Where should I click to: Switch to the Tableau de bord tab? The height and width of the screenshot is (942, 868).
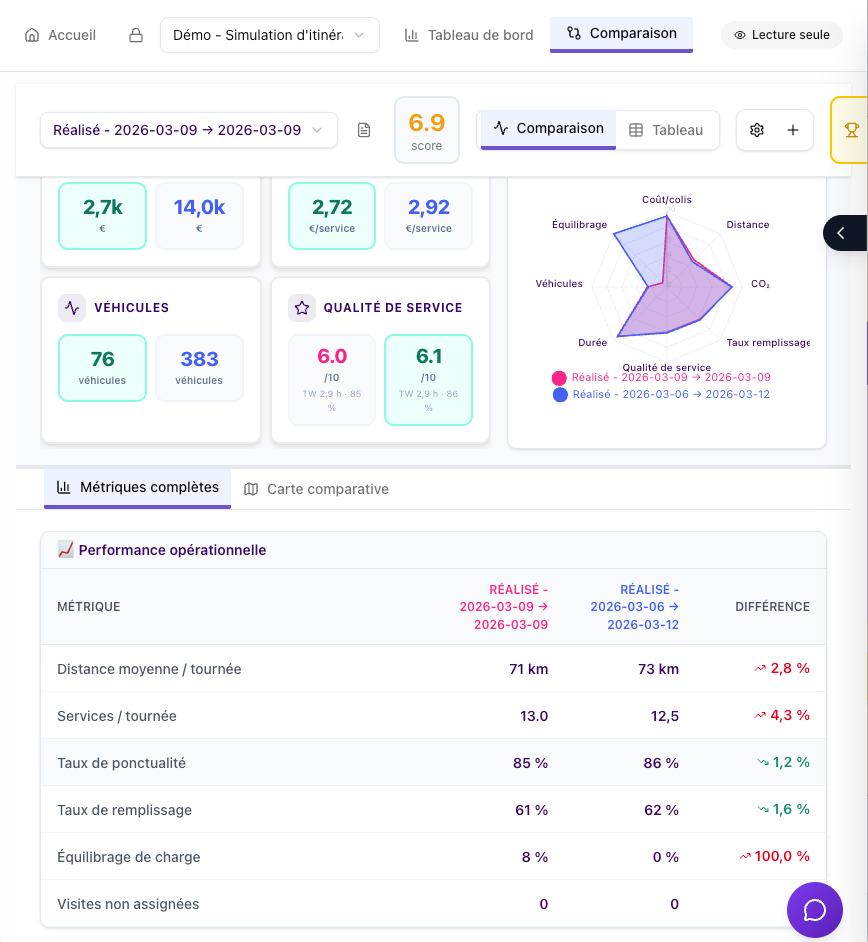pyautogui.click(x=469, y=35)
